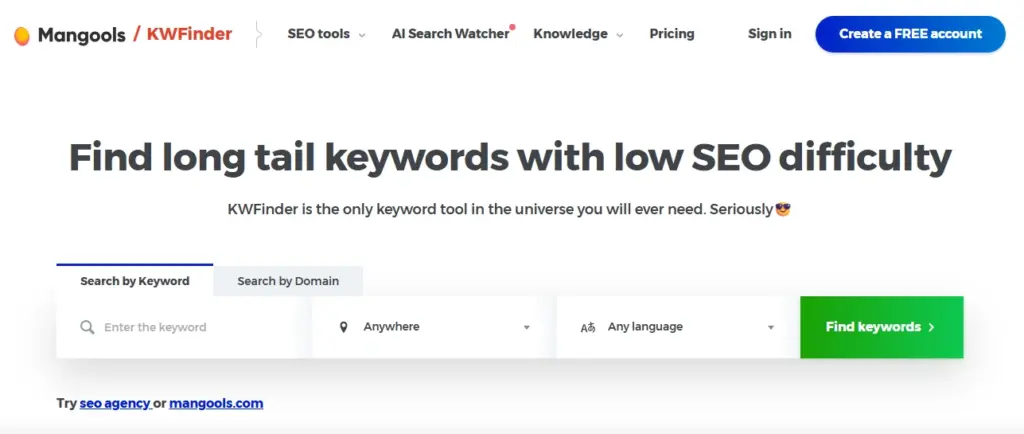Click the arrow inside Find keywords button

(931, 327)
